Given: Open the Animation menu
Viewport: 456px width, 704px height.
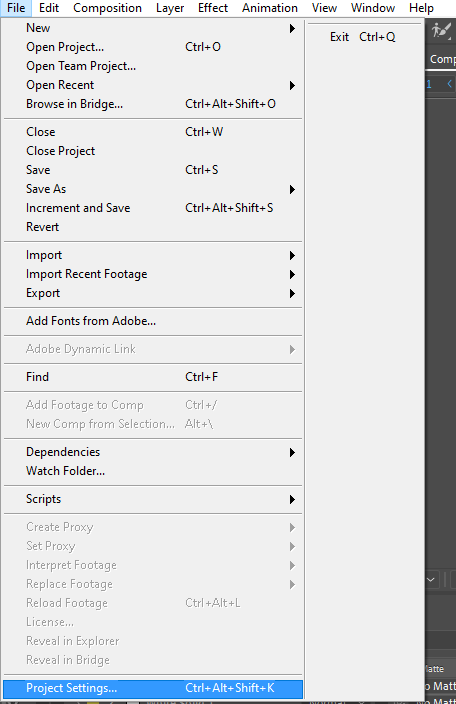Looking at the screenshot, I should [x=270, y=8].
